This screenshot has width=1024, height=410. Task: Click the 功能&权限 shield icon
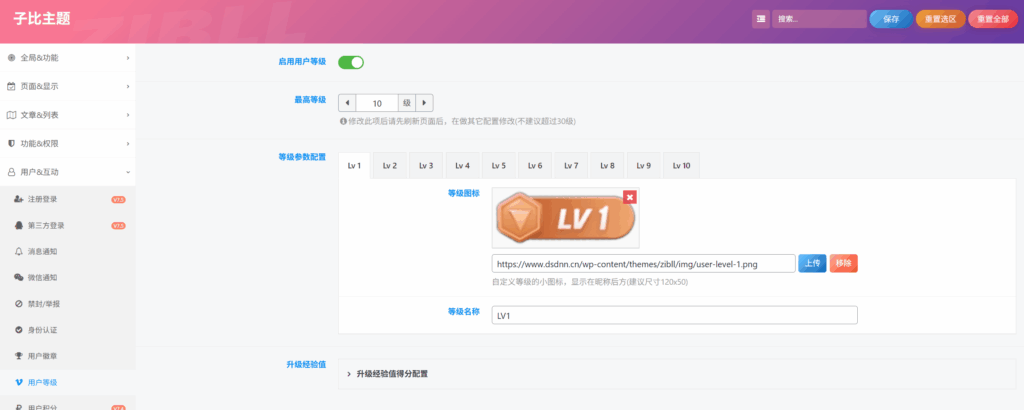click(x=11, y=143)
